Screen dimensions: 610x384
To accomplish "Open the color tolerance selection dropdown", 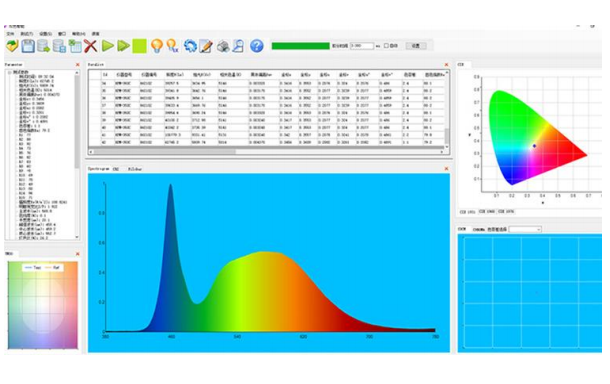I will pos(525,230).
